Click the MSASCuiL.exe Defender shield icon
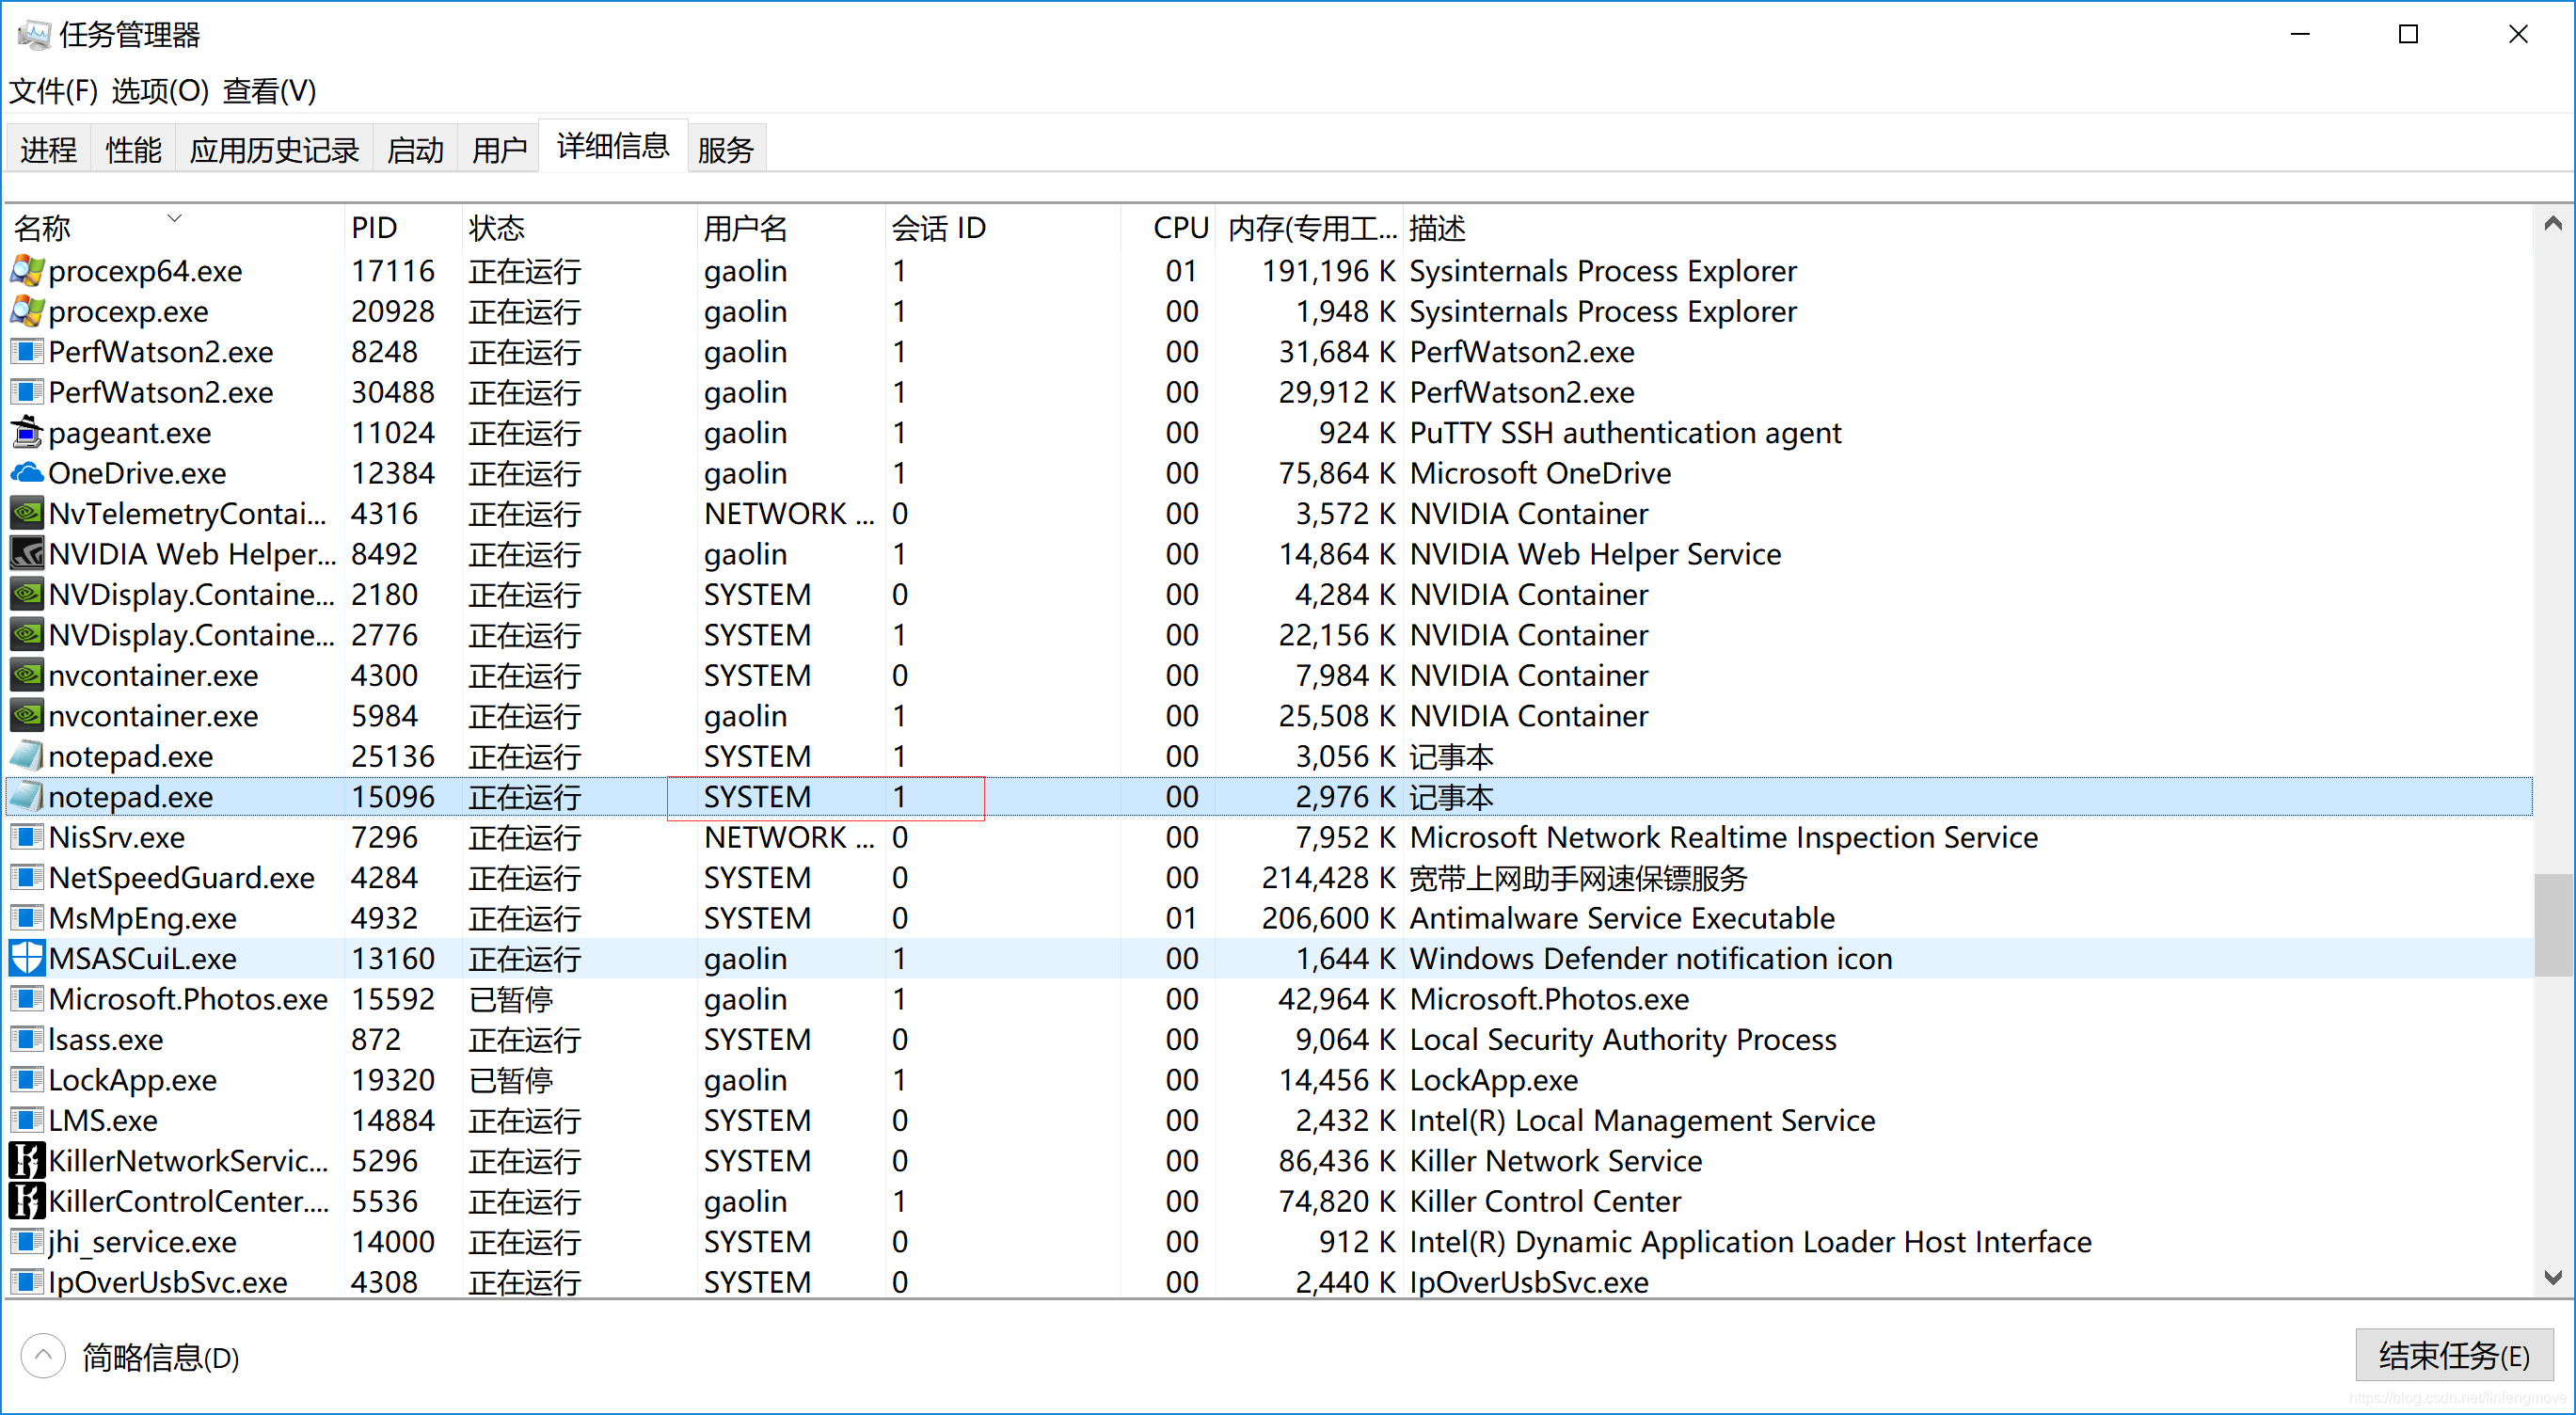The width and height of the screenshot is (2576, 1415). tap(27, 958)
